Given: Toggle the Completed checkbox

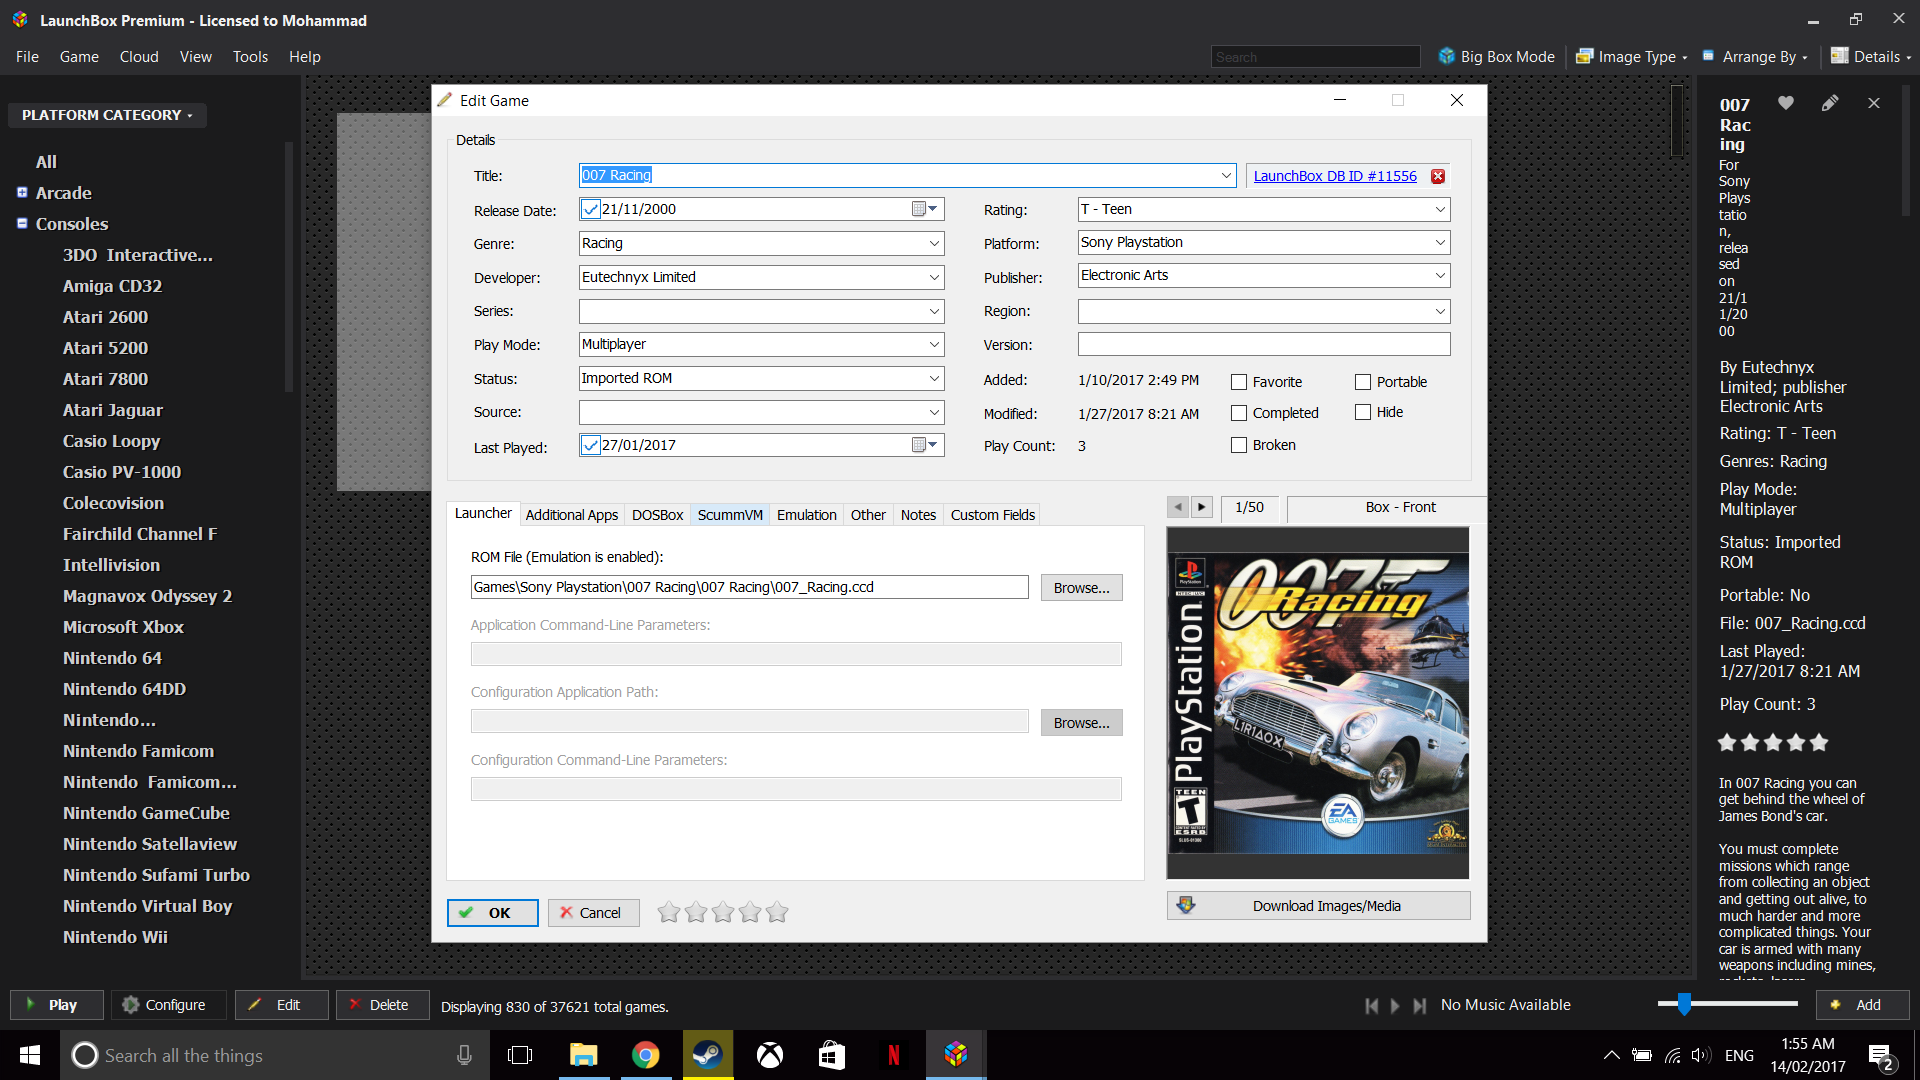Looking at the screenshot, I should (1239, 413).
